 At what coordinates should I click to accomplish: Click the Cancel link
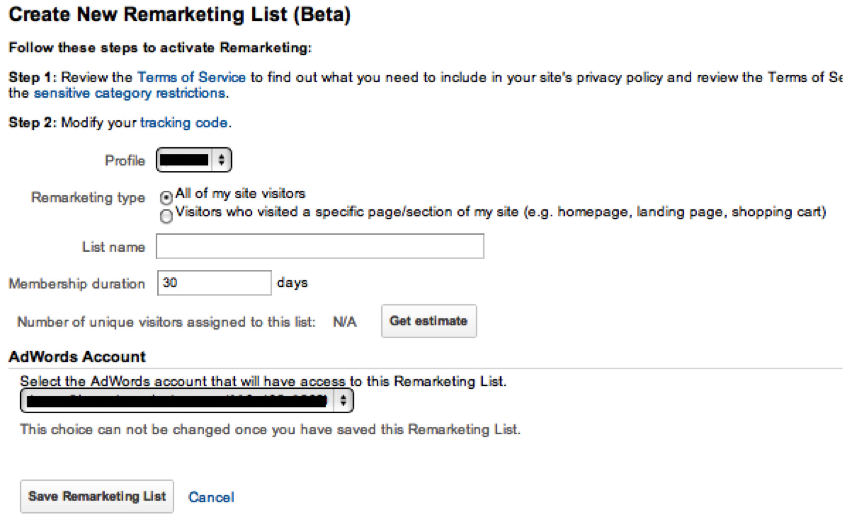point(211,497)
